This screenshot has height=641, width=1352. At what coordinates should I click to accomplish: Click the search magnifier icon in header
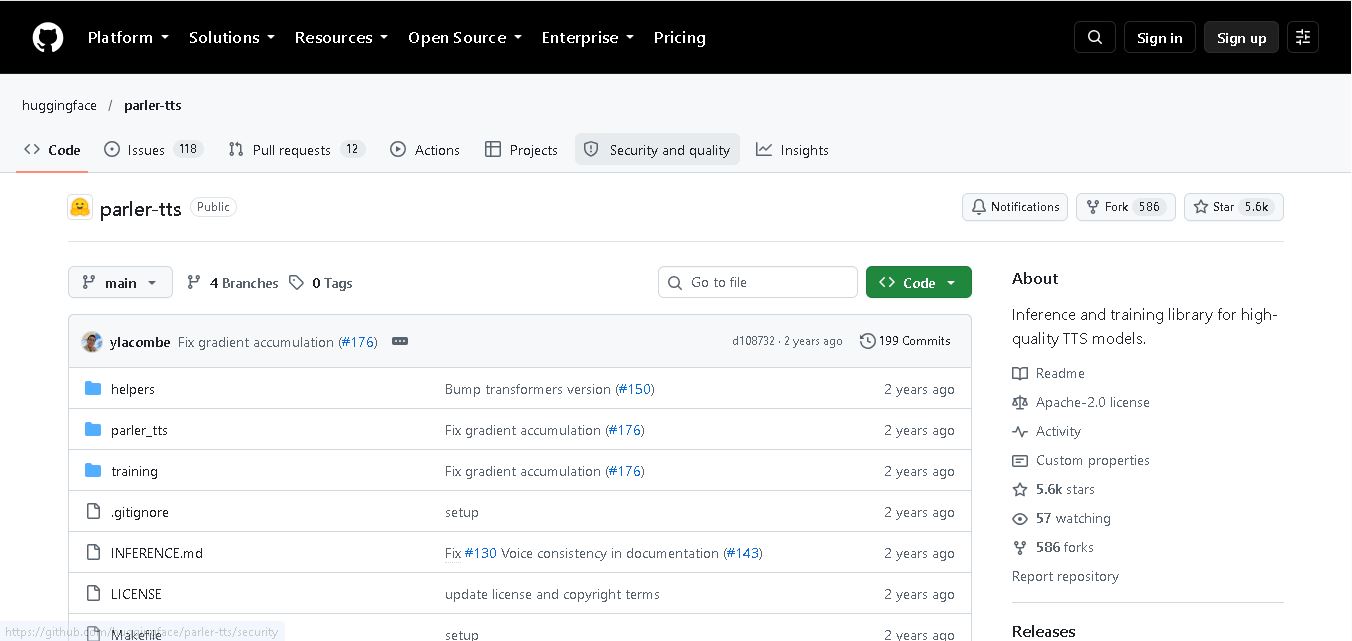point(1095,37)
